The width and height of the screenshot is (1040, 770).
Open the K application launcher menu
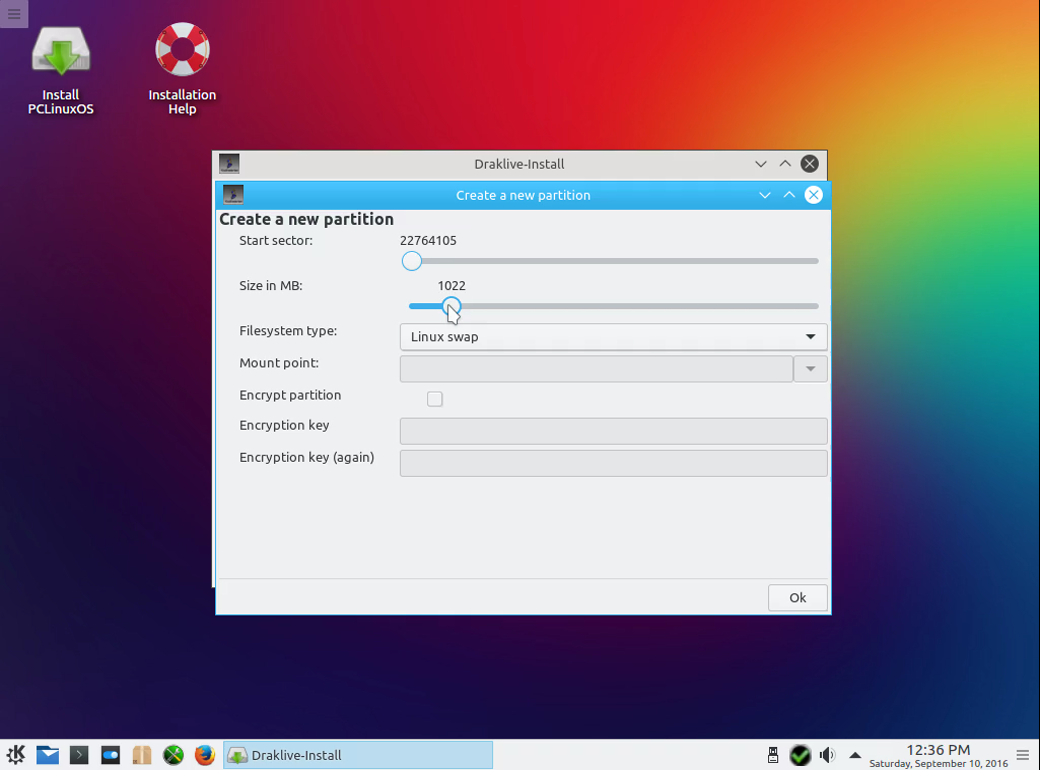click(16, 755)
